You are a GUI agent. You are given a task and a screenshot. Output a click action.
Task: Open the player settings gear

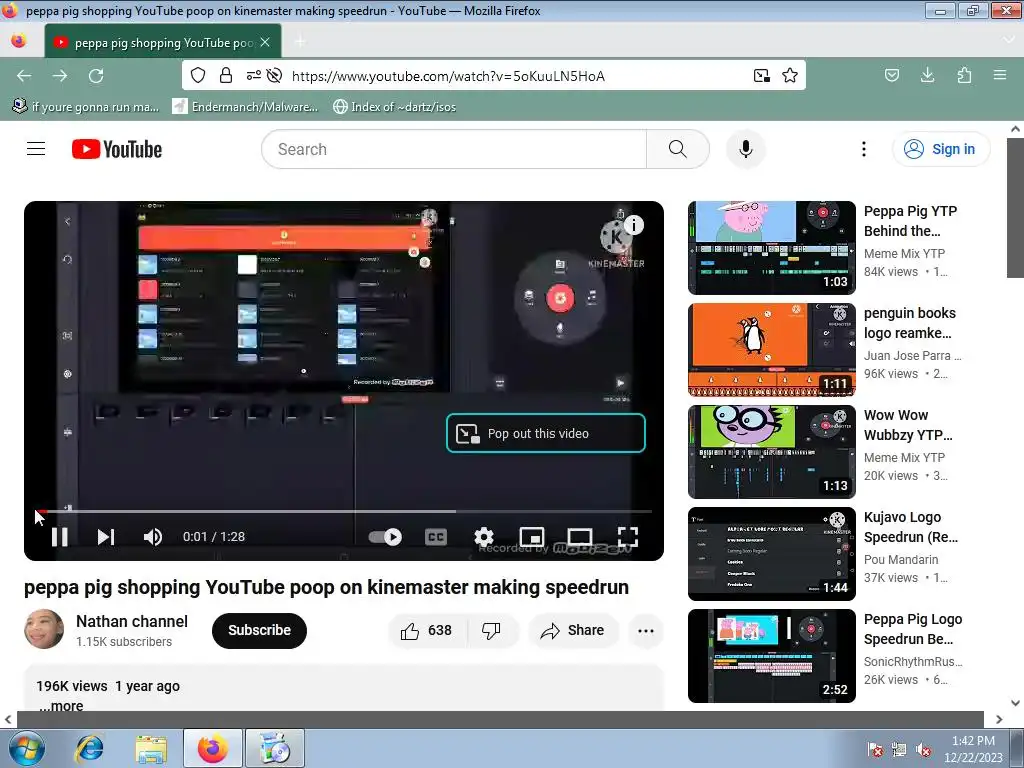pos(484,537)
